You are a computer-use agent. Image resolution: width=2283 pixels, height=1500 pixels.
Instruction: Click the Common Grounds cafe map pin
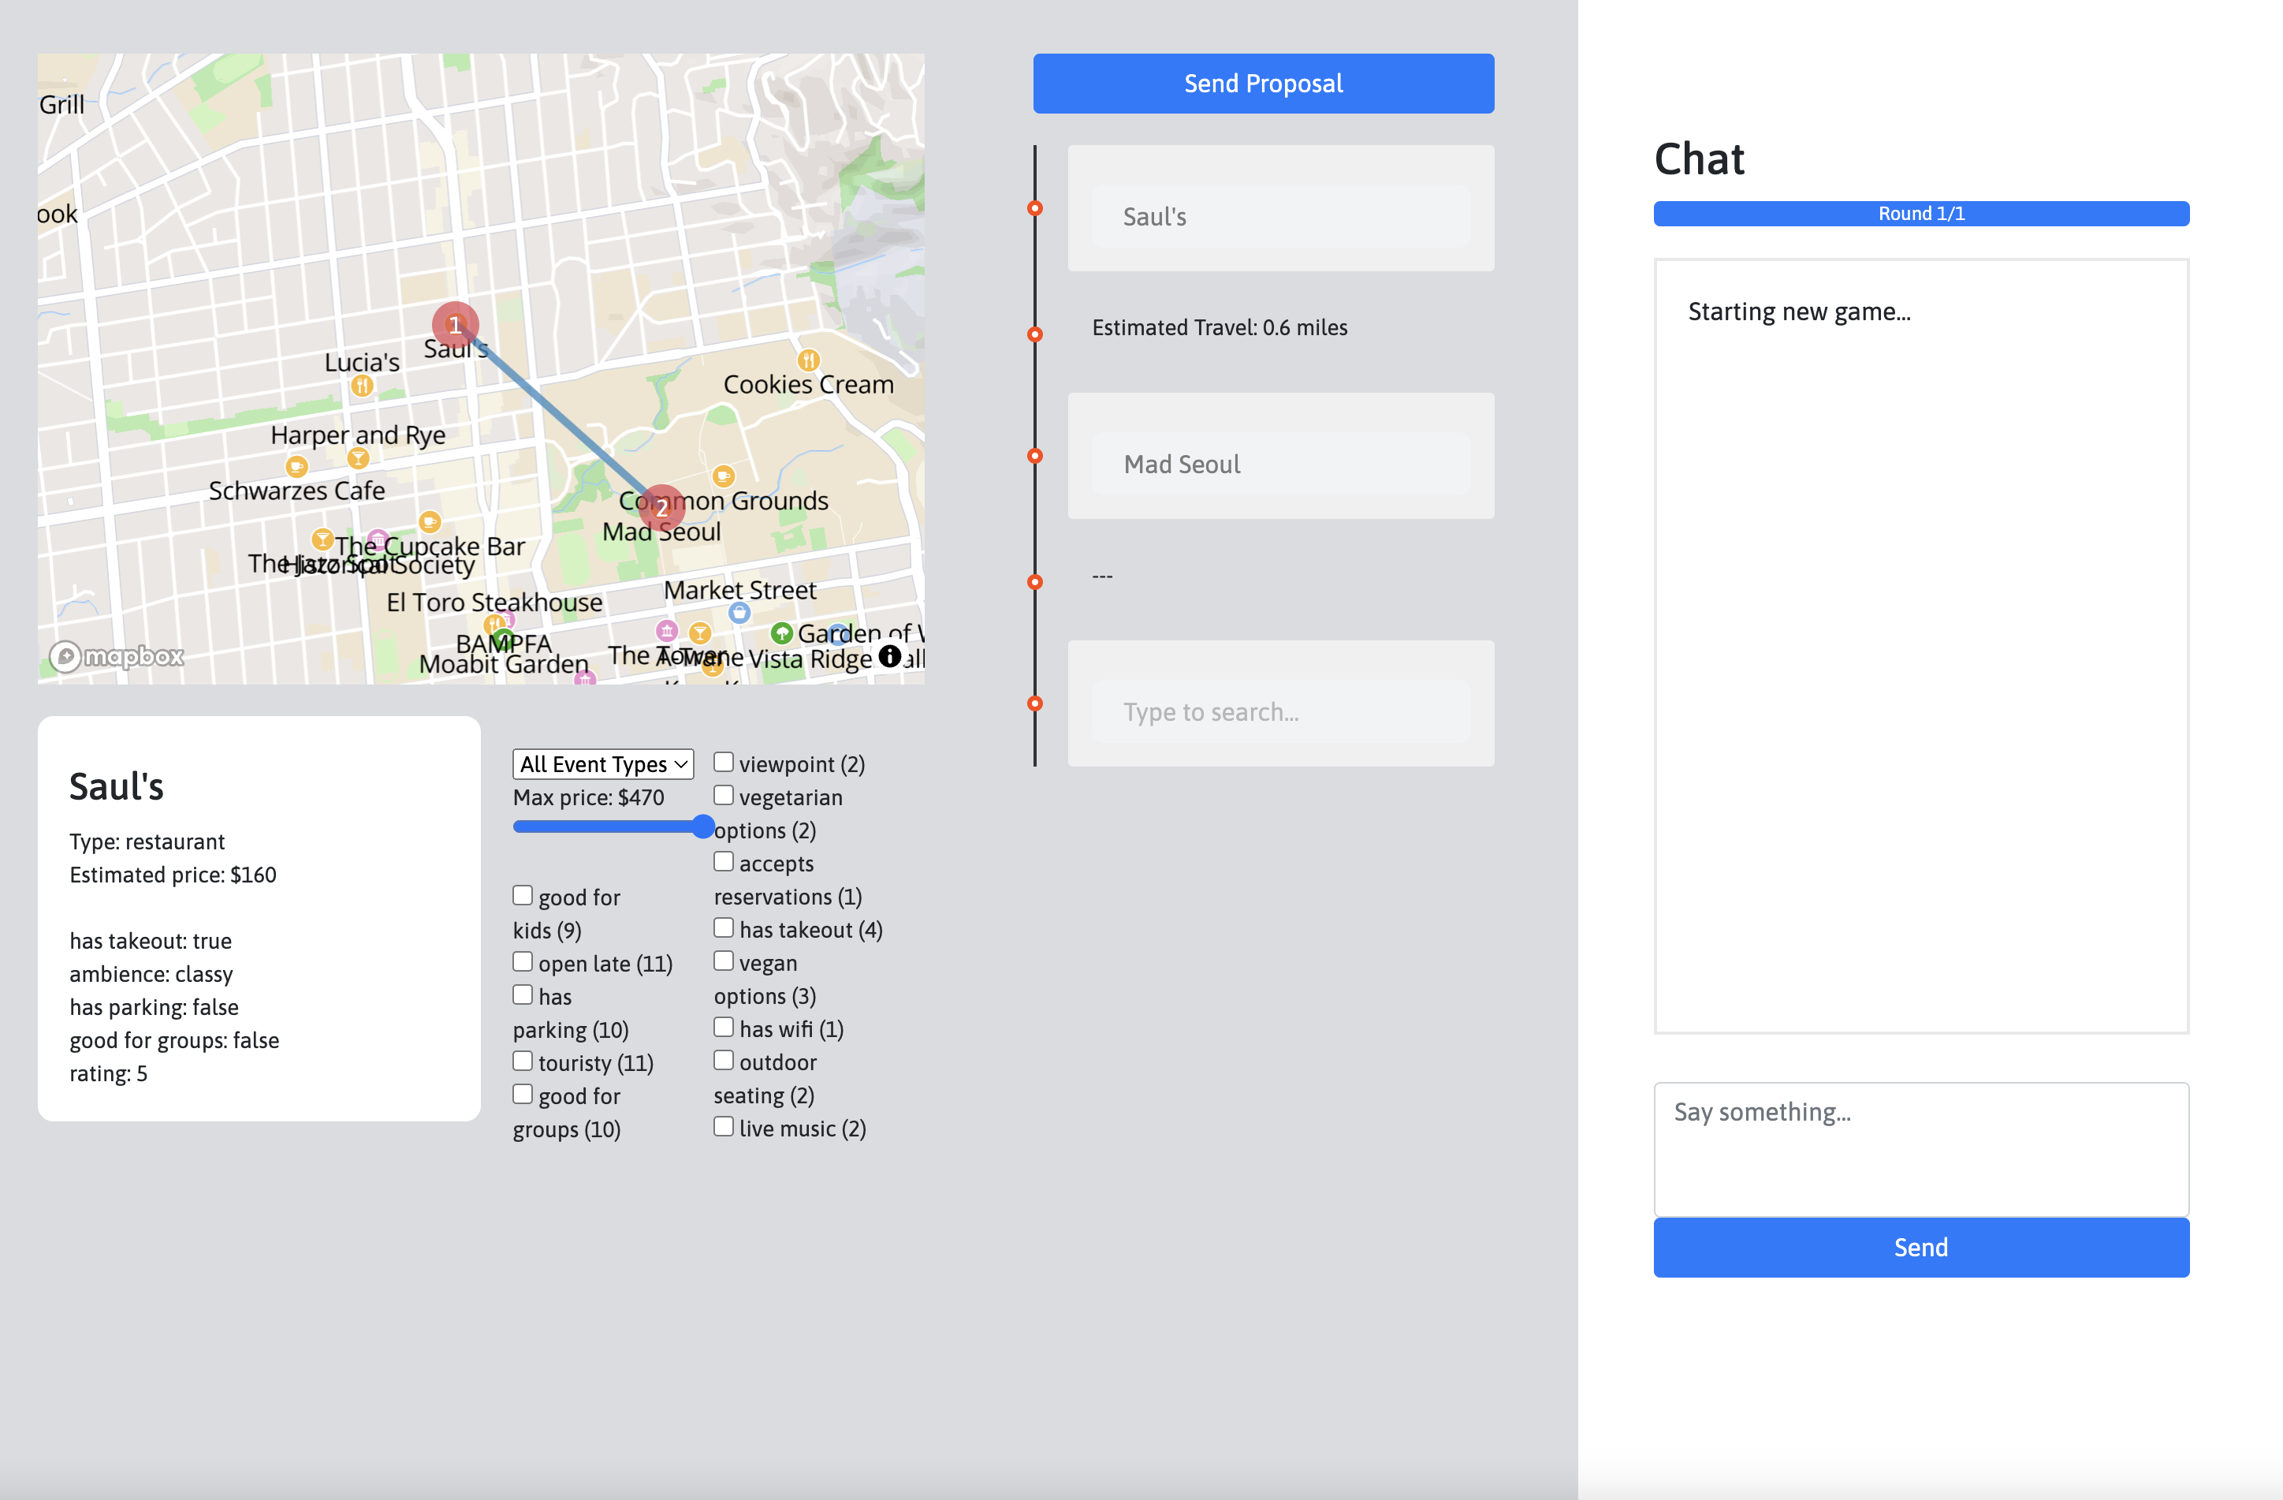[x=723, y=476]
